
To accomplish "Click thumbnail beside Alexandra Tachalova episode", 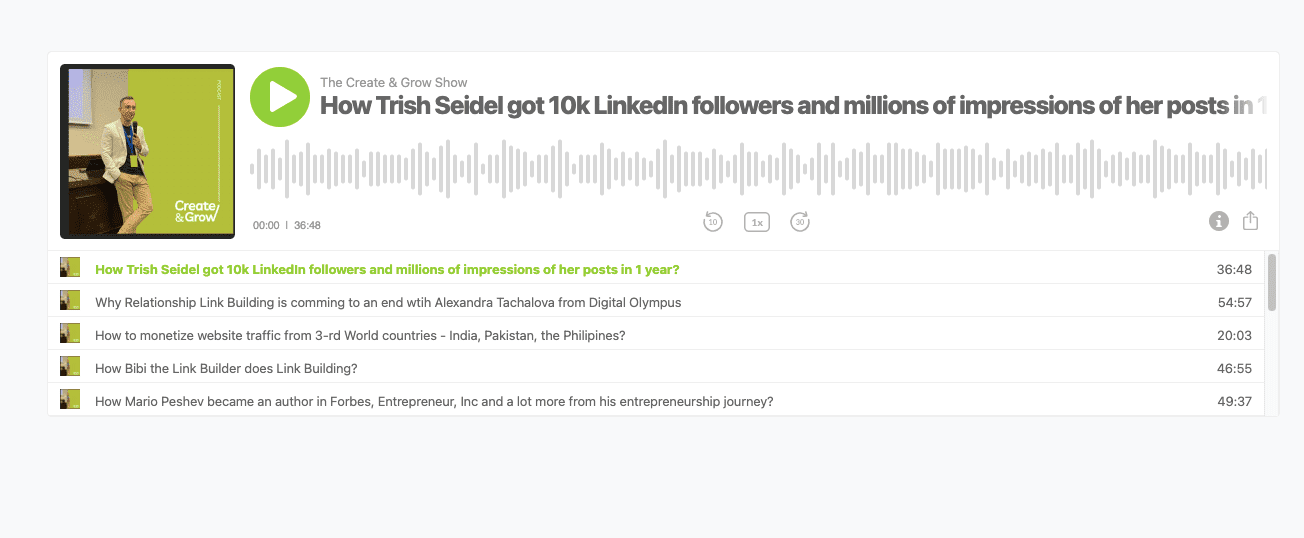I will pyautogui.click(x=70, y=300).
